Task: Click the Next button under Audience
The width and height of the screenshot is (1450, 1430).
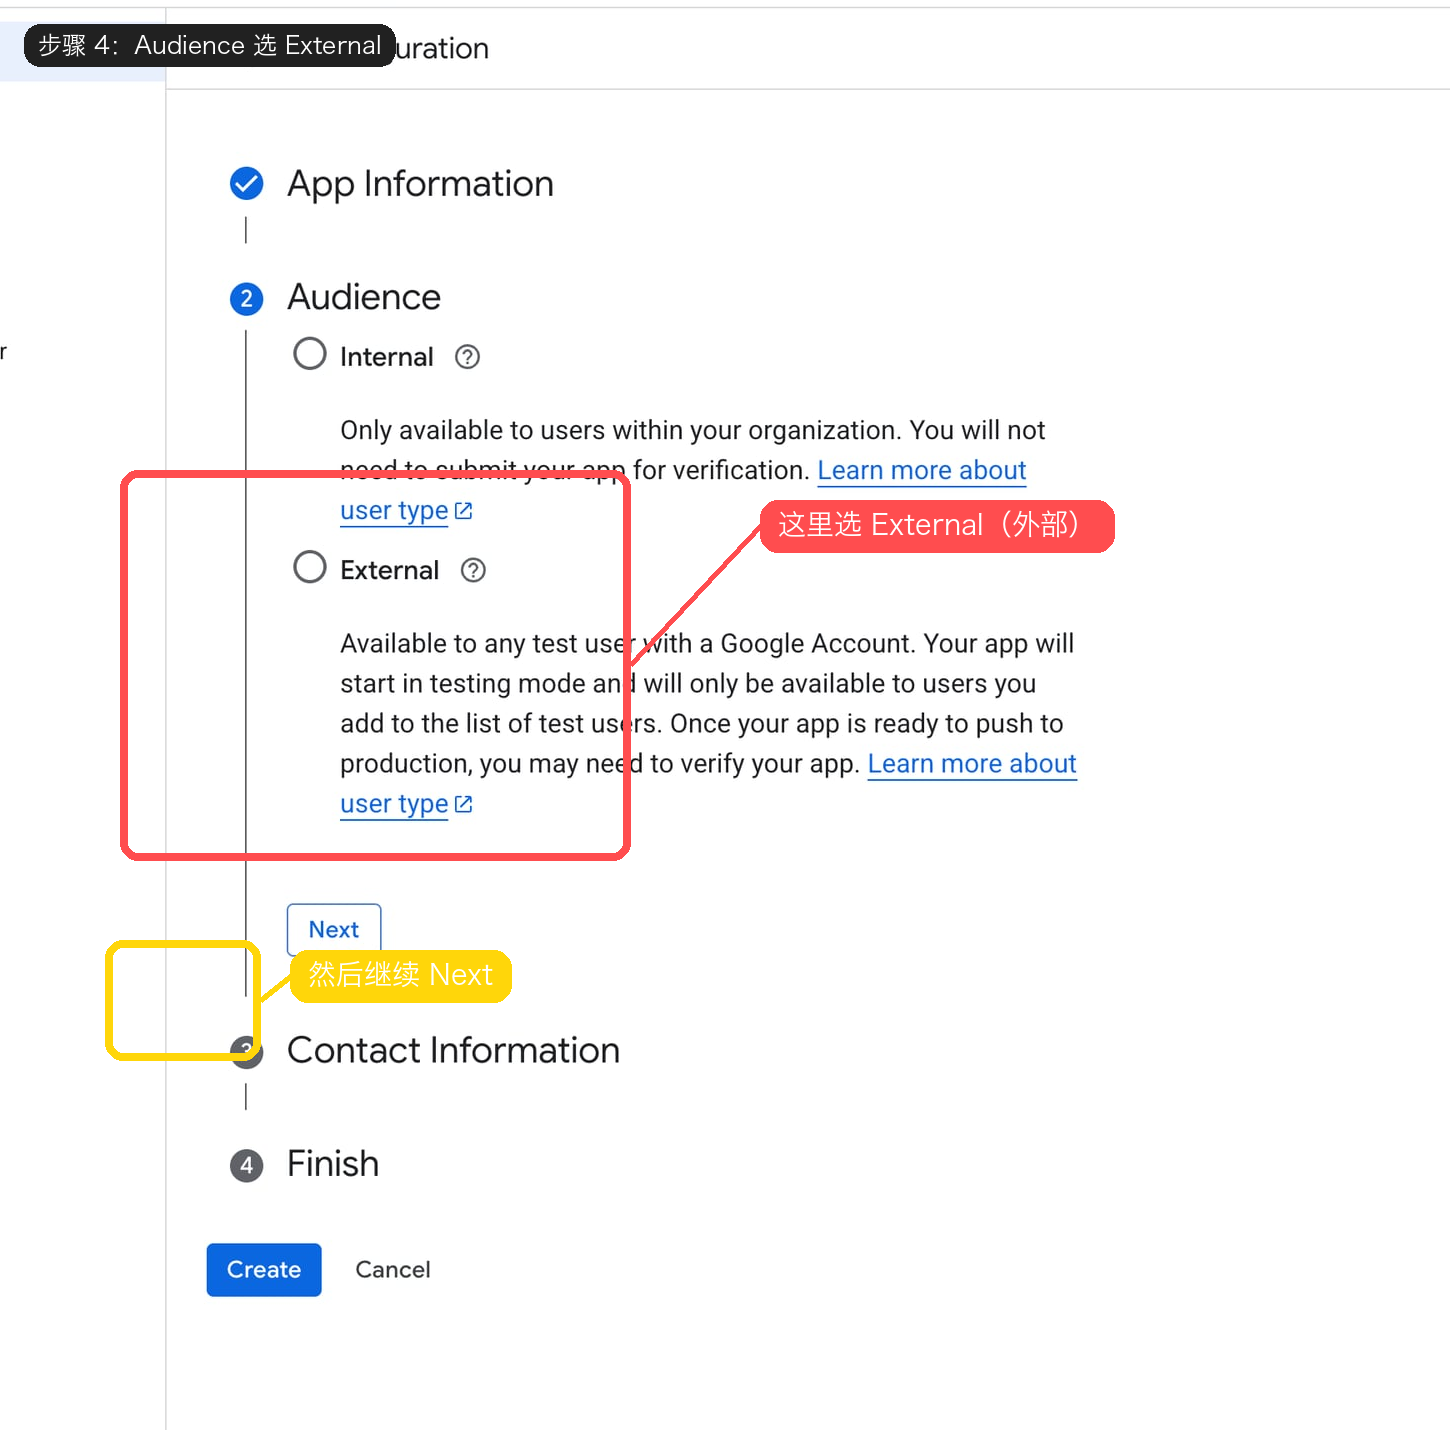Action: point(334,929)
